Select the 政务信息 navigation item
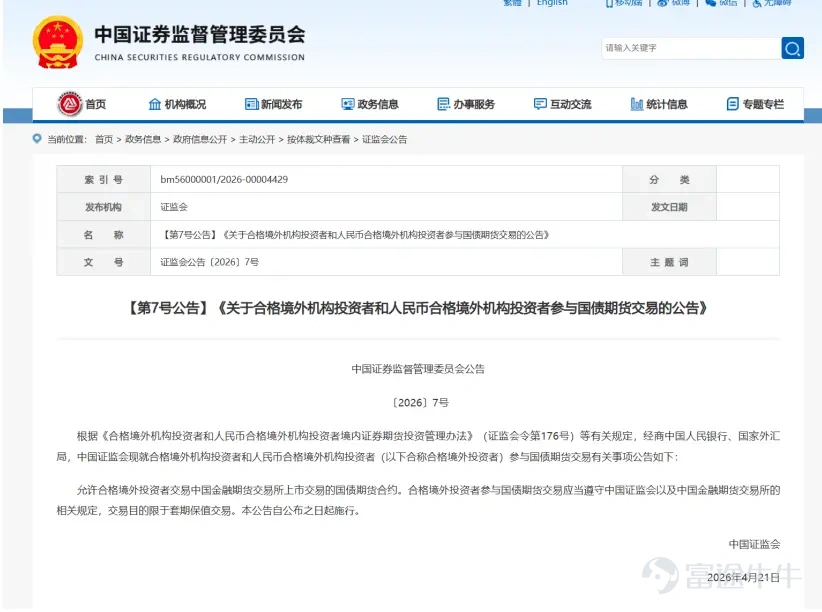The width and height of the screenshot is (822, 612). click(370, 104)
